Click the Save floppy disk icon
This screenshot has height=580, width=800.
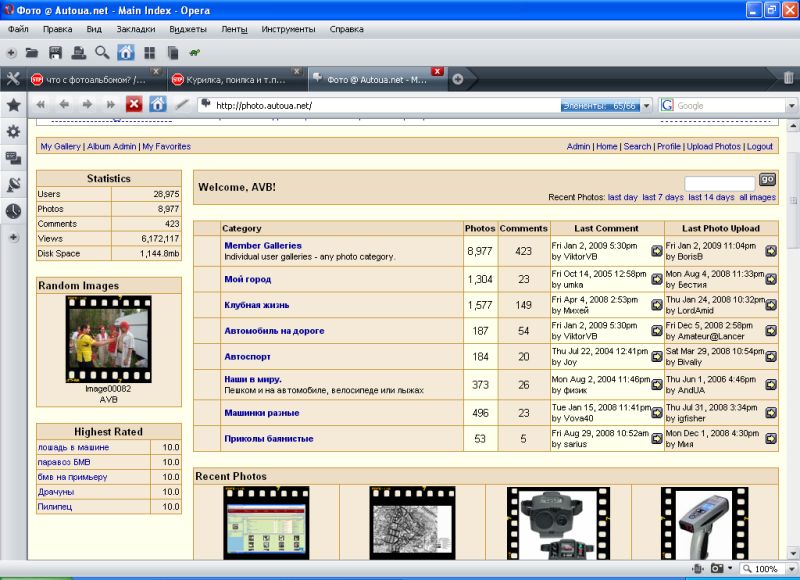click(55, 52)
